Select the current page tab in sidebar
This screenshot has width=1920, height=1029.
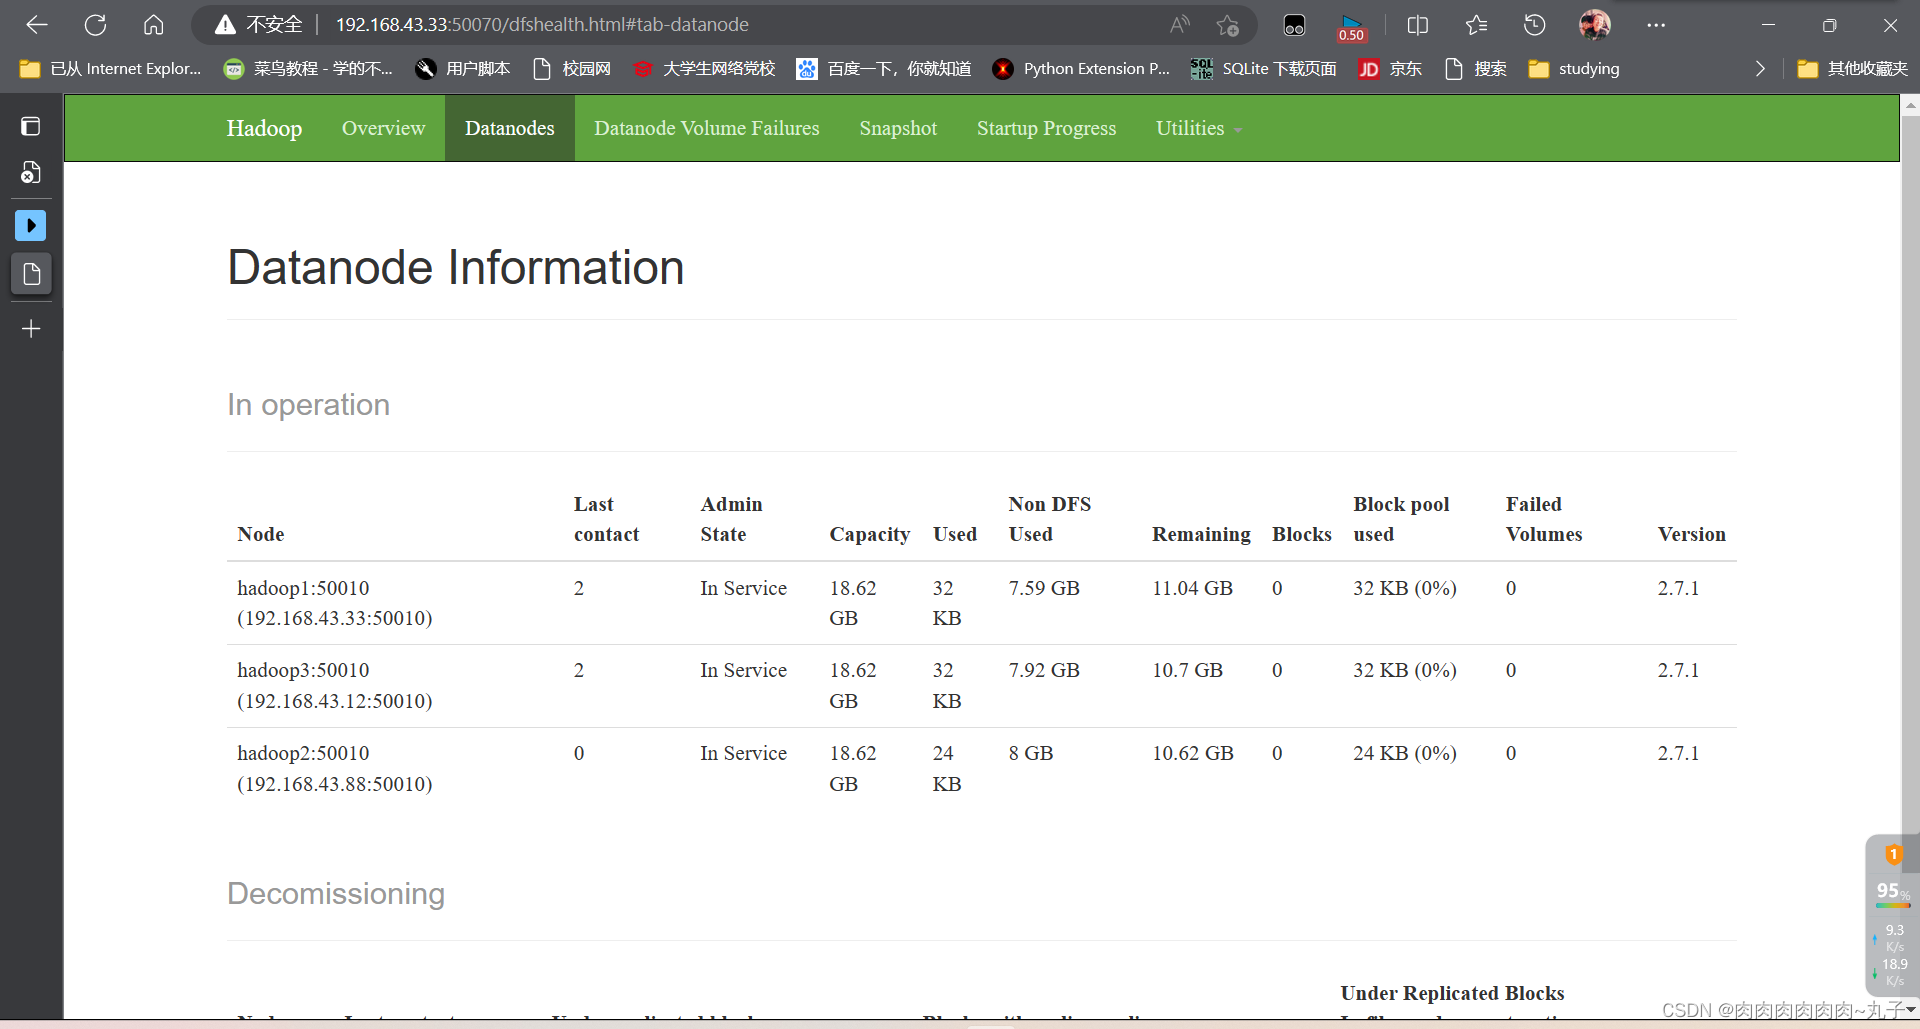click(31, 274)
